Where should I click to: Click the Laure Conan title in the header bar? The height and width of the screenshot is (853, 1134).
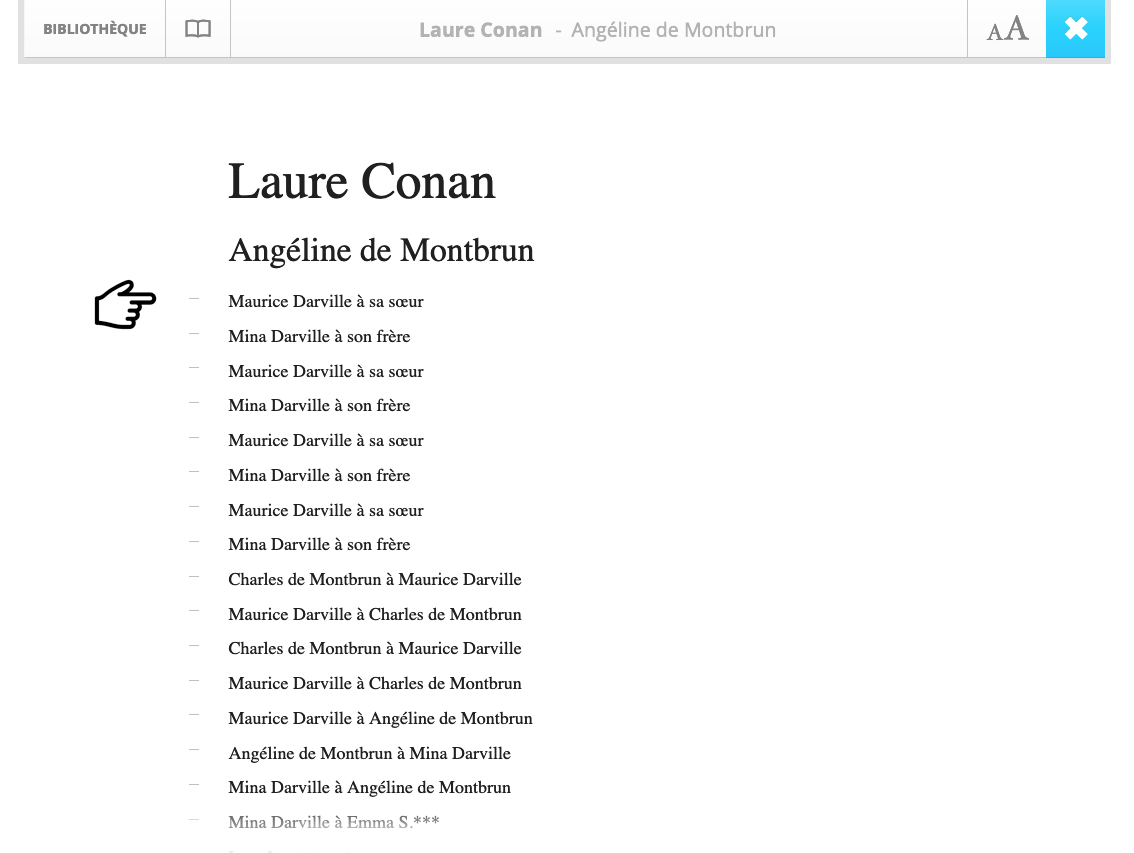click(480, 30)
